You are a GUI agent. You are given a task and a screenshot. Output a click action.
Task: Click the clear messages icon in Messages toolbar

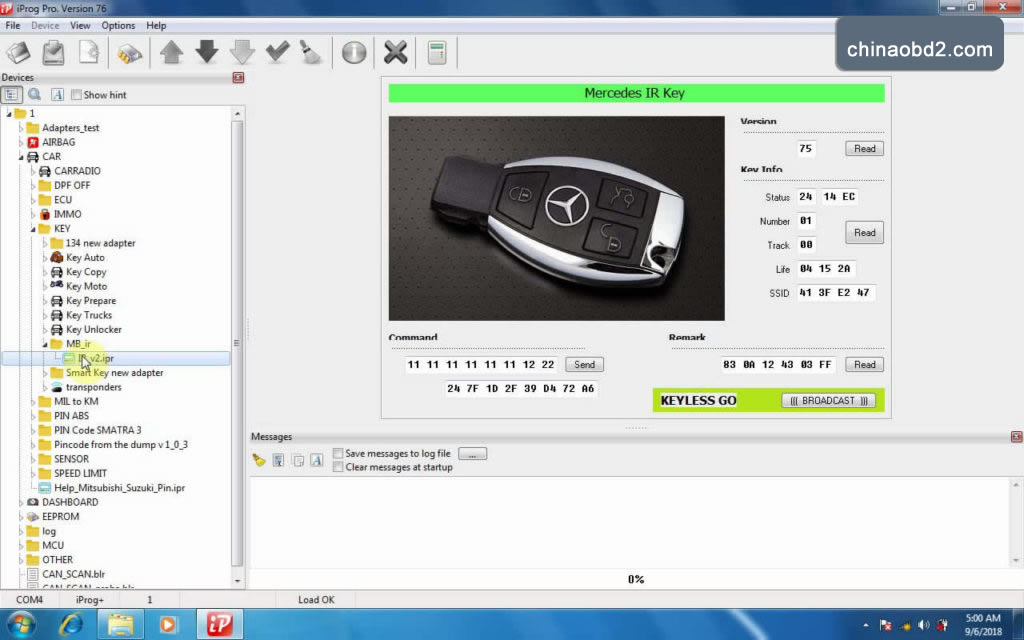[259, 460]
